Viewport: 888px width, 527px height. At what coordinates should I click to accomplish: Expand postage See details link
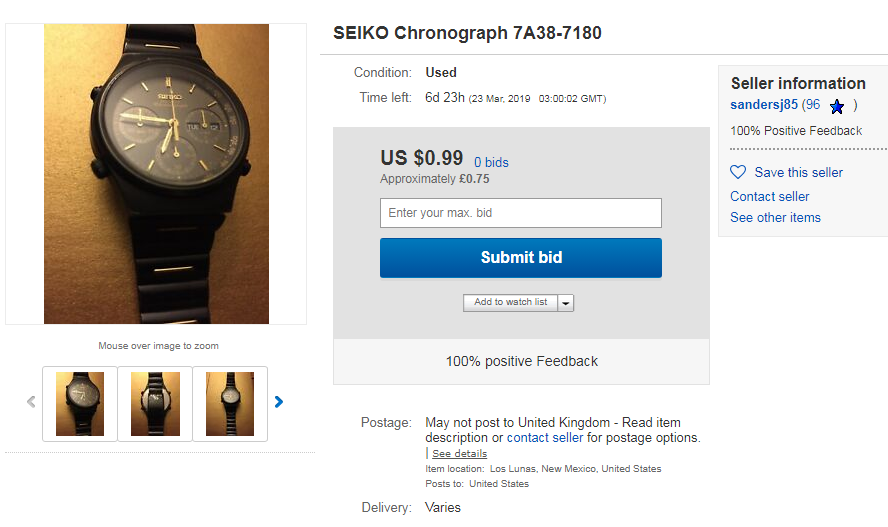459,454
